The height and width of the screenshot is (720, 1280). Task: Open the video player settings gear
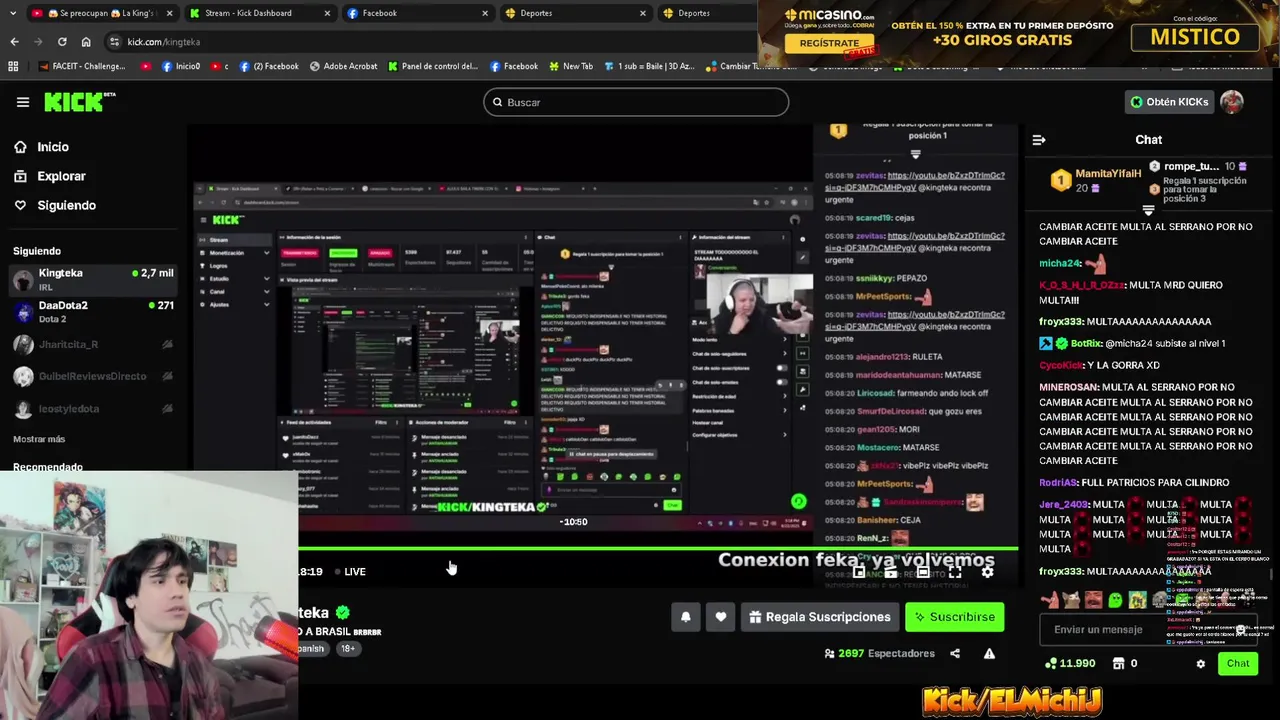coord(988,572)
